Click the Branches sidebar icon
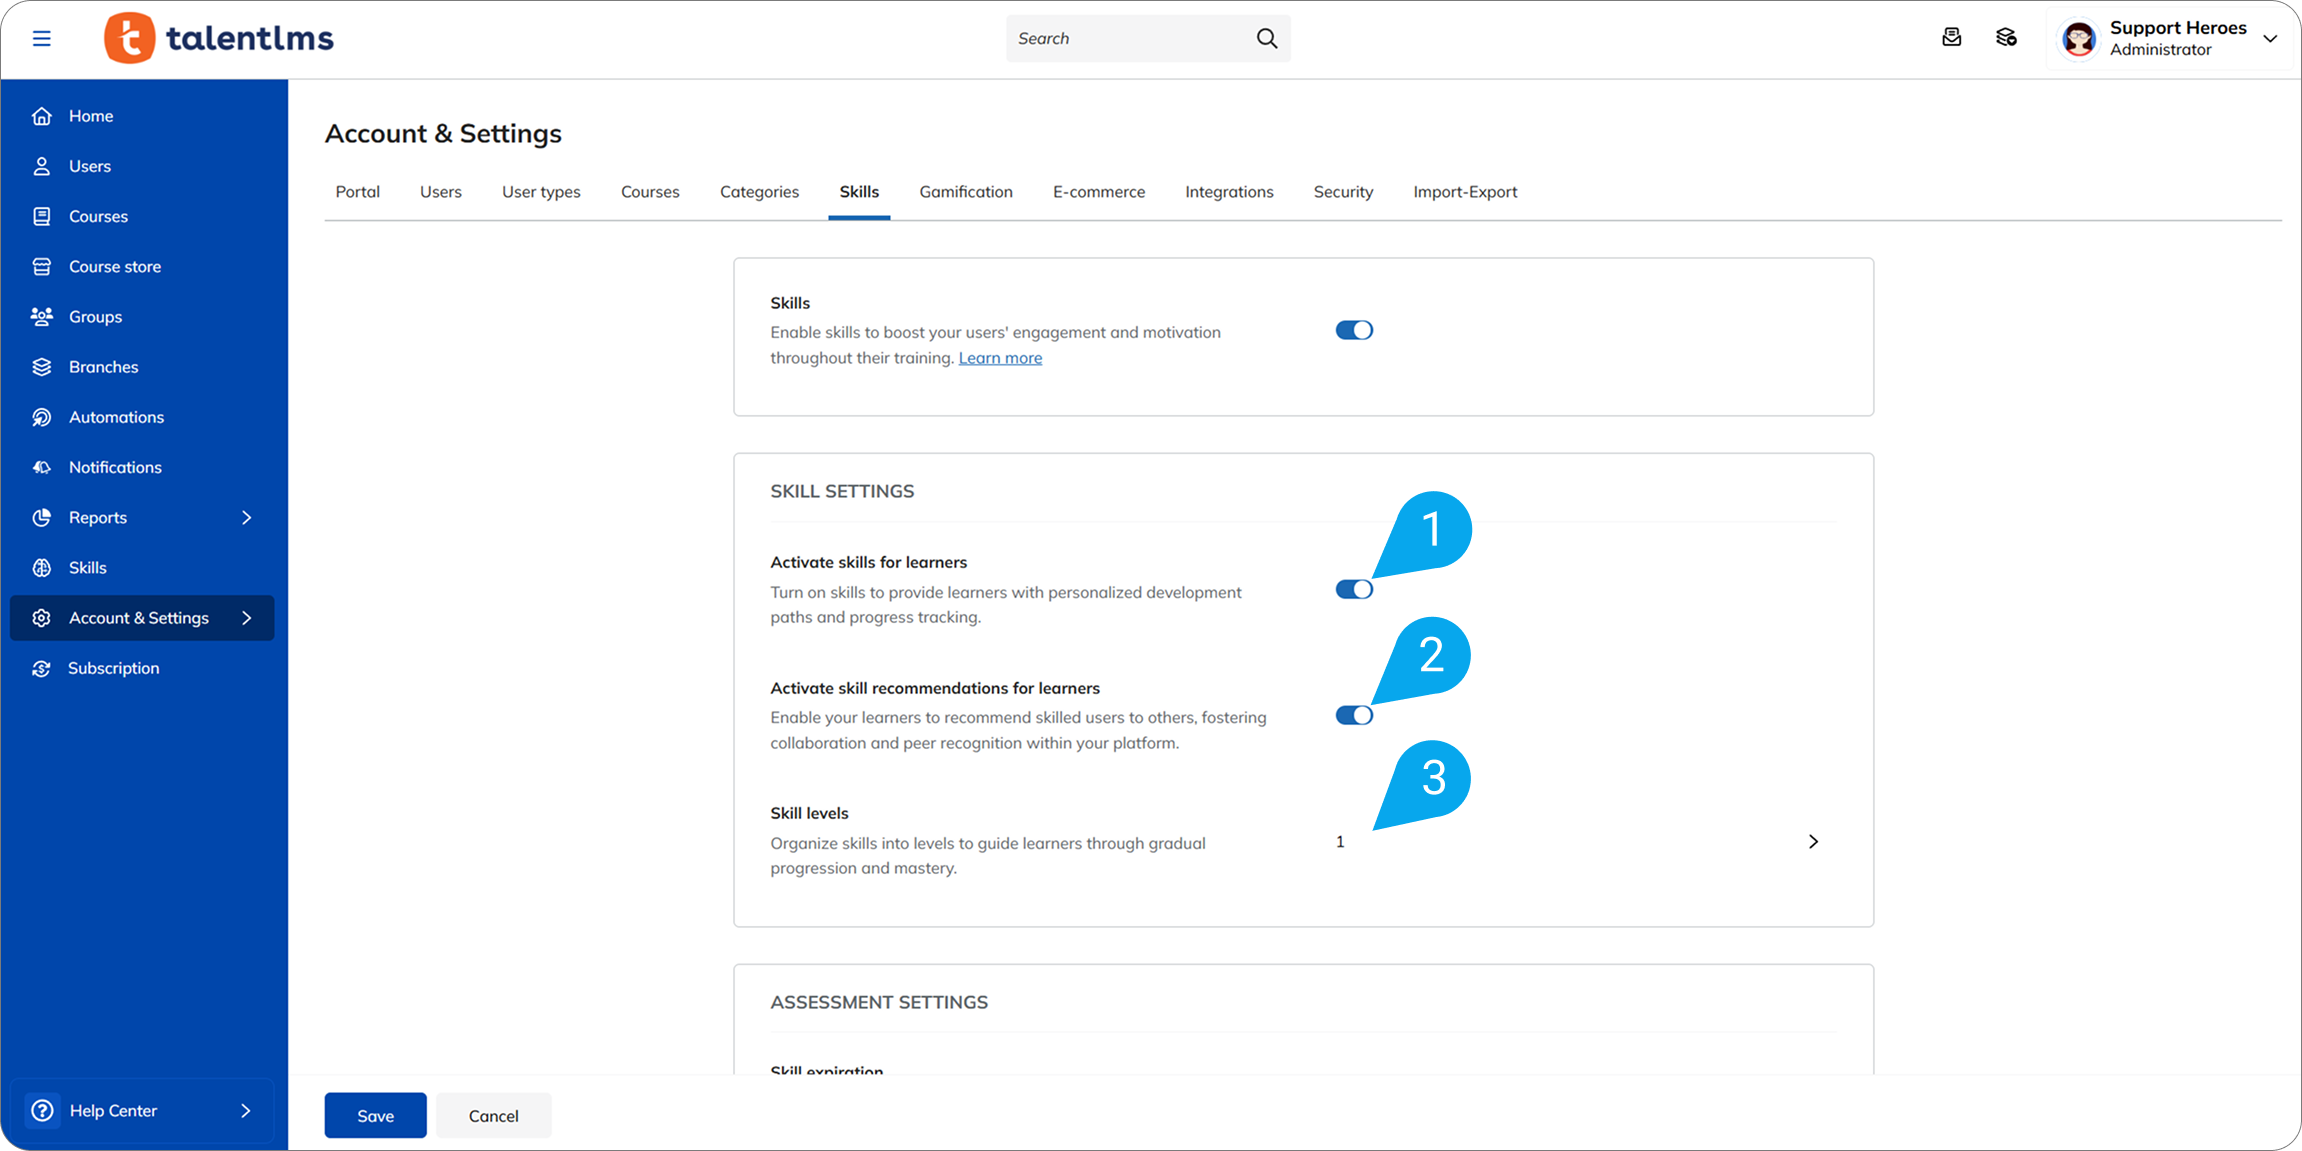Screen dimensions: 2302x1151 (x=42, y=367)
